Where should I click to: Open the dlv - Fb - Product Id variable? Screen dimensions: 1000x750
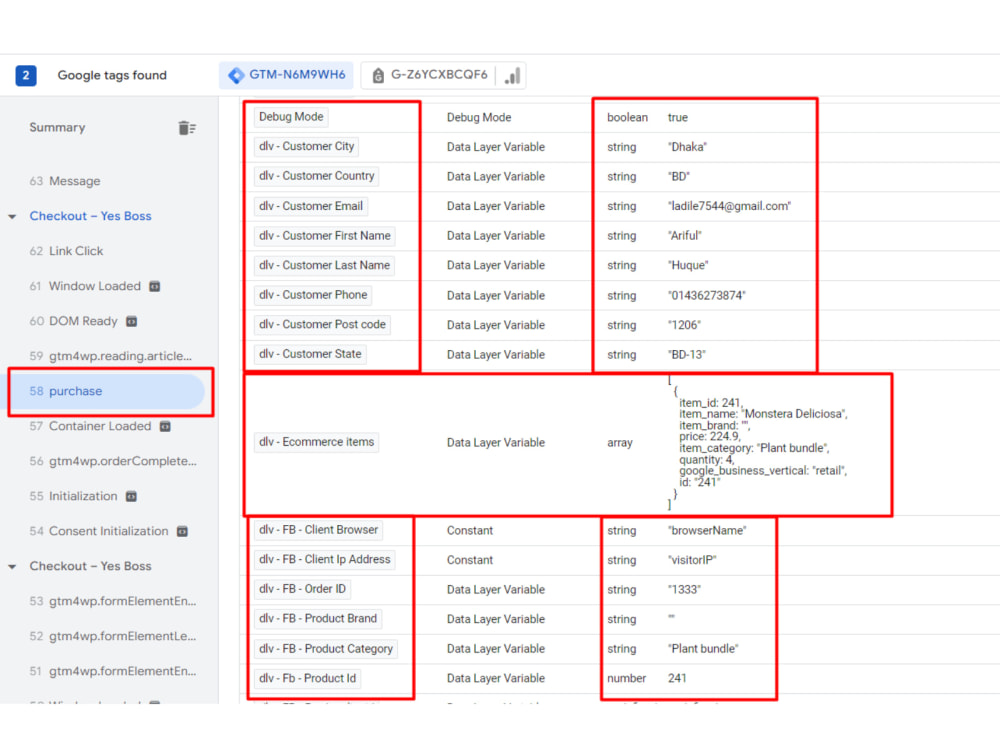click(x=307, y=679)
